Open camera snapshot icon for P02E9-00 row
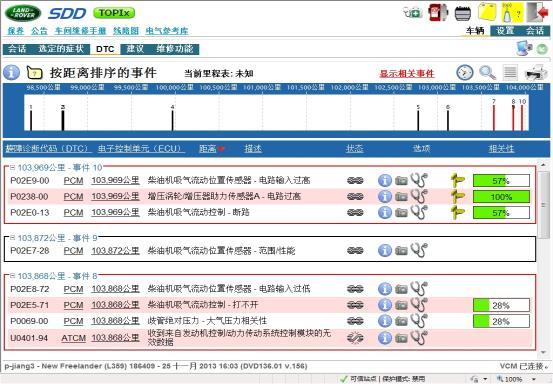Screen dimensions: 553x384 [x=401, y=181]
